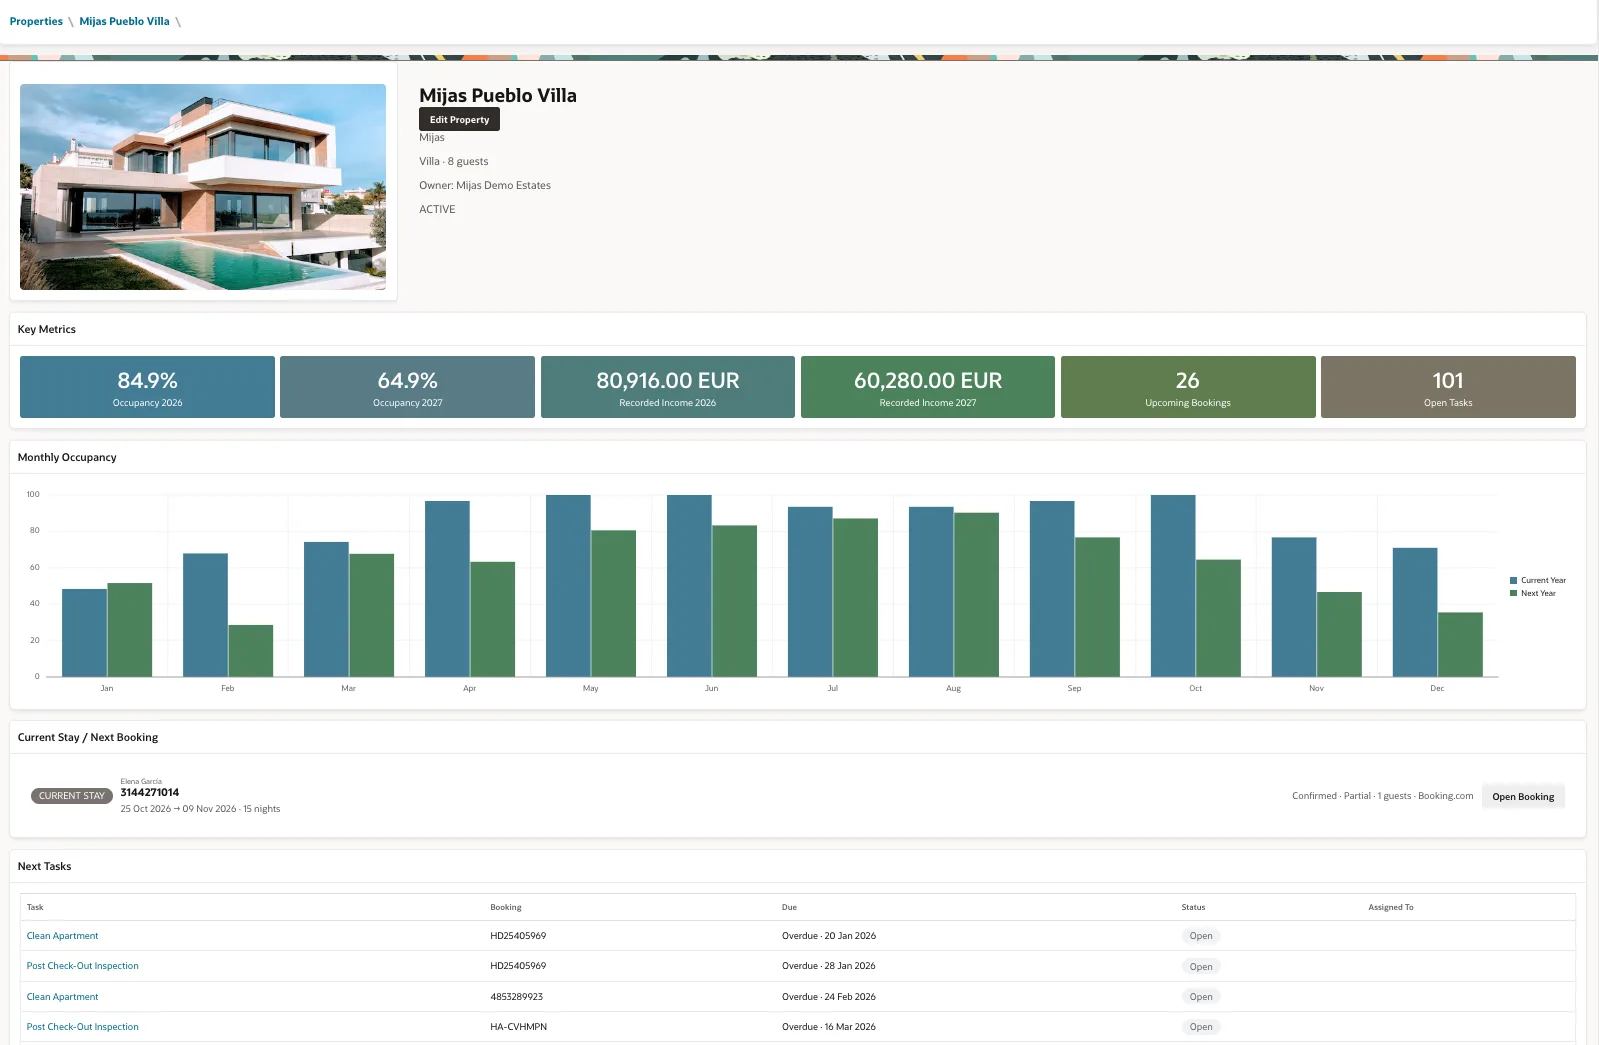Click the Status column header
Screen dimensions: 1599x1045
(x=1193, y=907)
